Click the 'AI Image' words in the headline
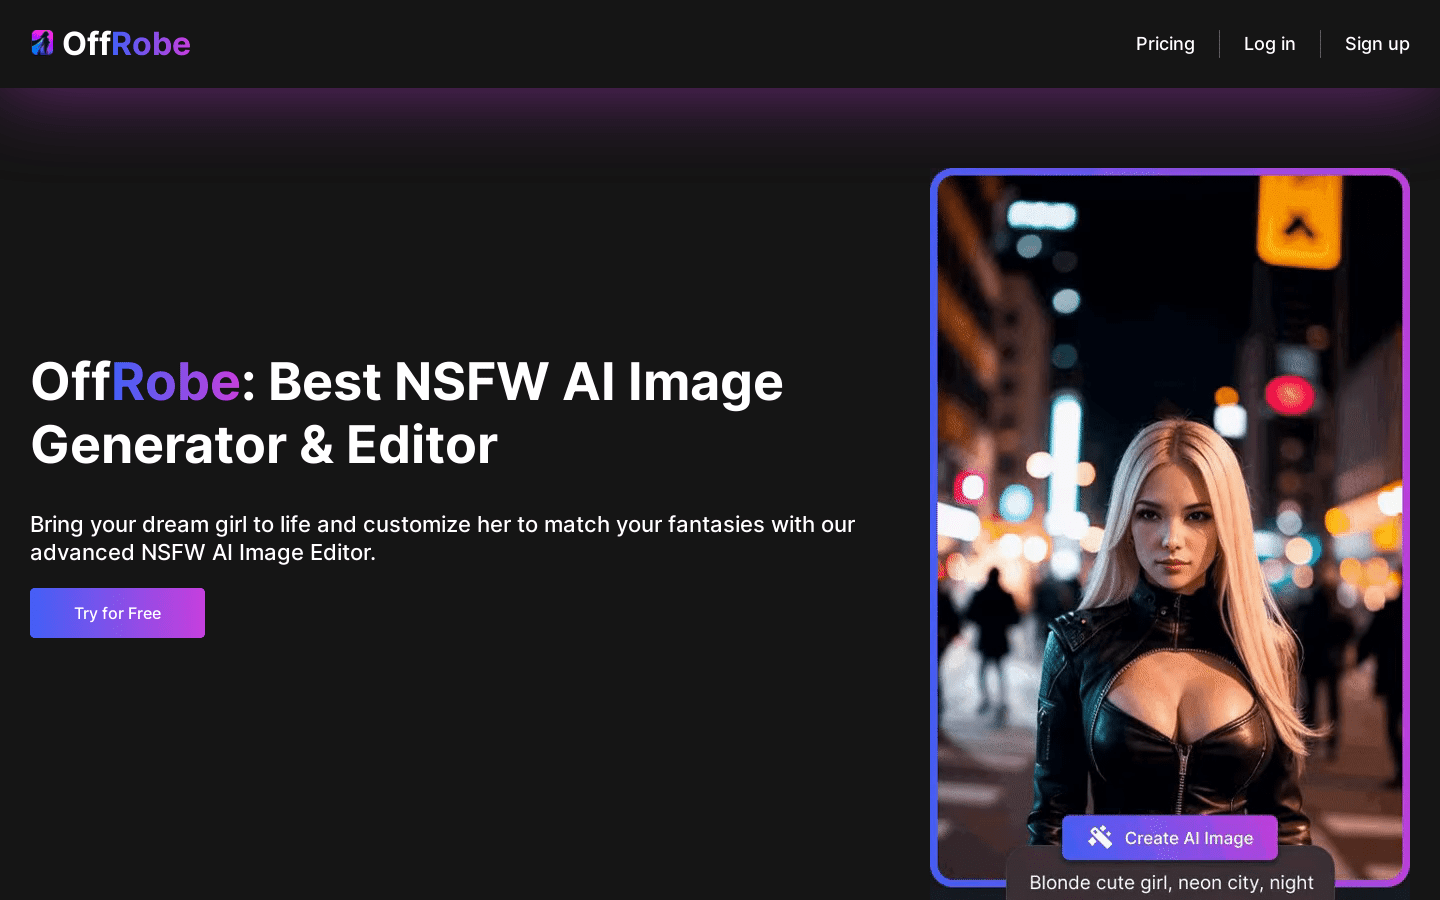Screen dimensions: 1440x900 click(672, 382)
